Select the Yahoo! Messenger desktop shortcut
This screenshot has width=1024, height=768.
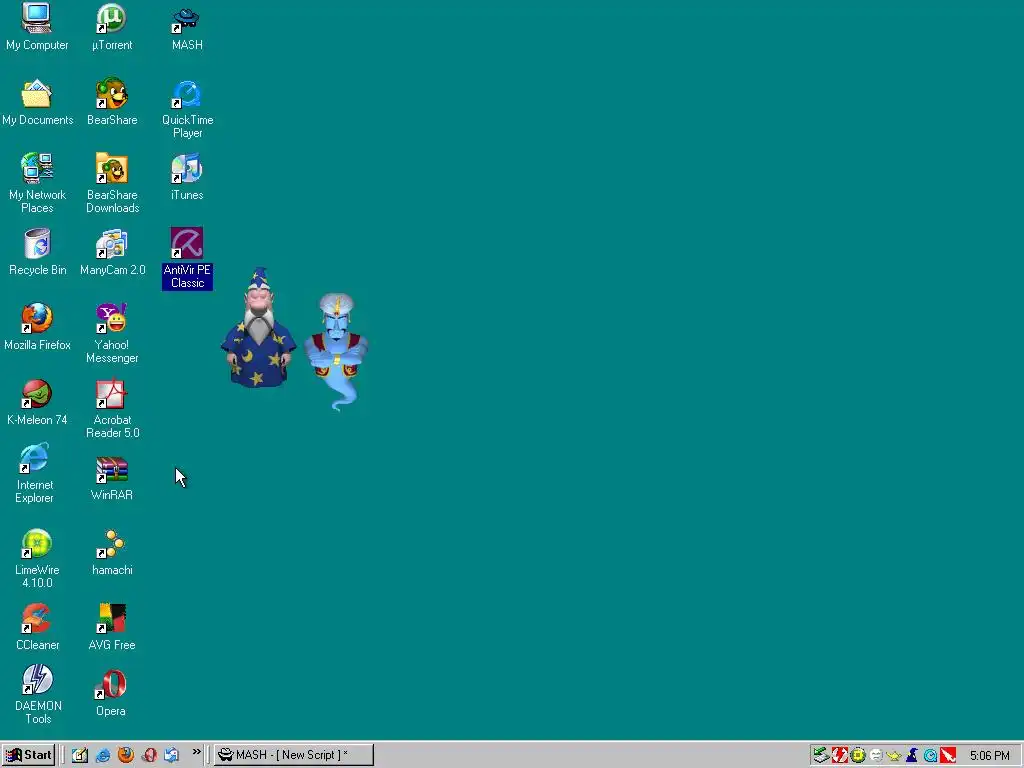tap(112, 334)
